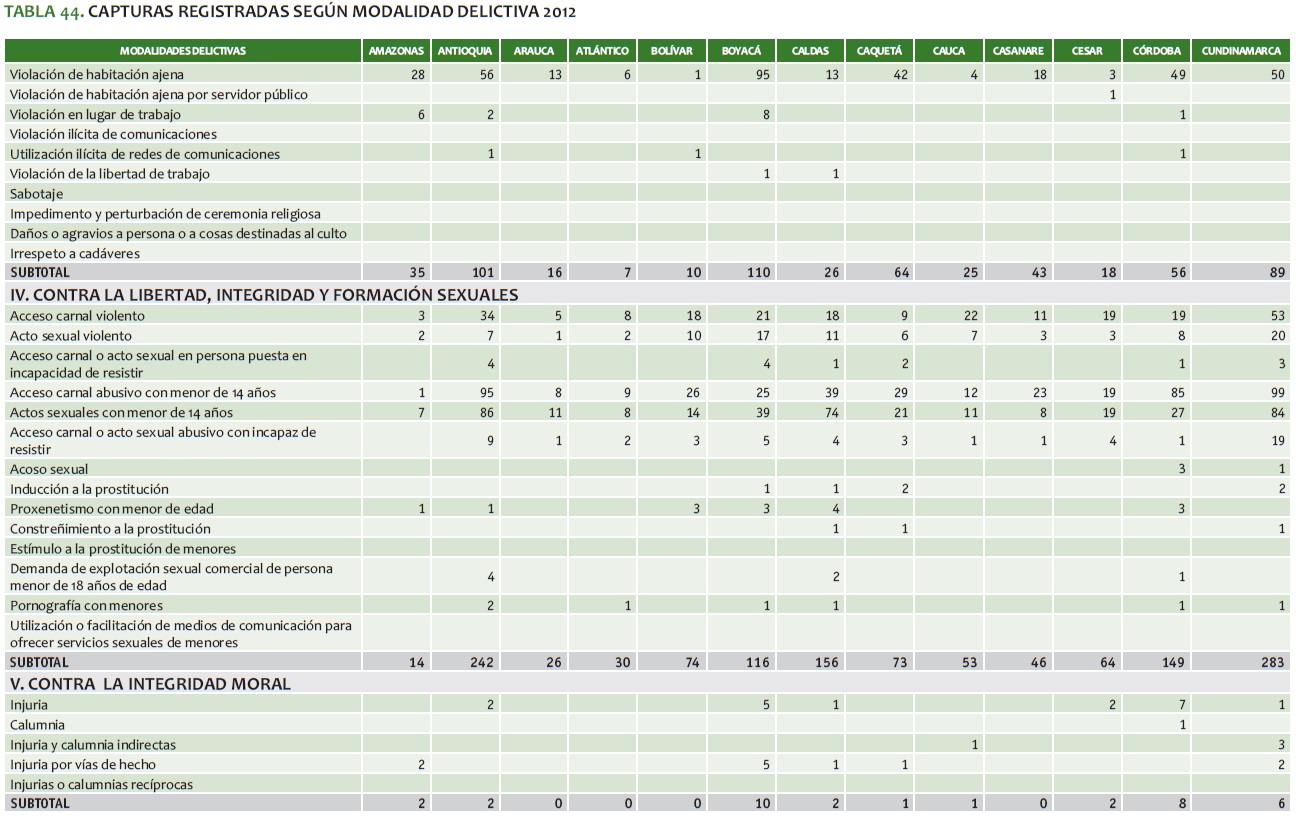Select the 'Pornografía con menores' row label
The height and width of the screenshot is (820, 1296).
[x=86, y=606]
